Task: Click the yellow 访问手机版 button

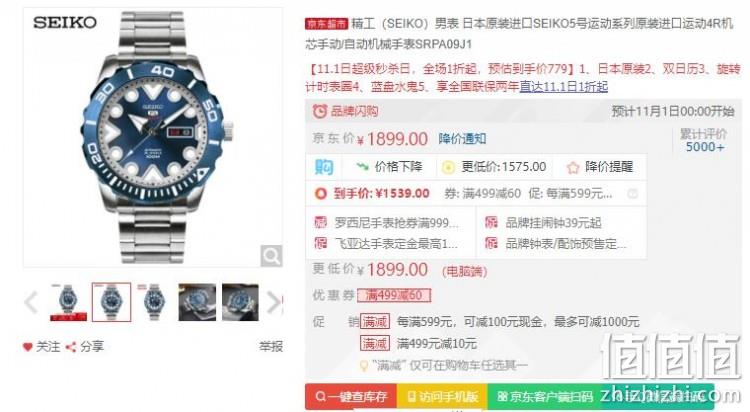Action: click(x=442, y=397)
